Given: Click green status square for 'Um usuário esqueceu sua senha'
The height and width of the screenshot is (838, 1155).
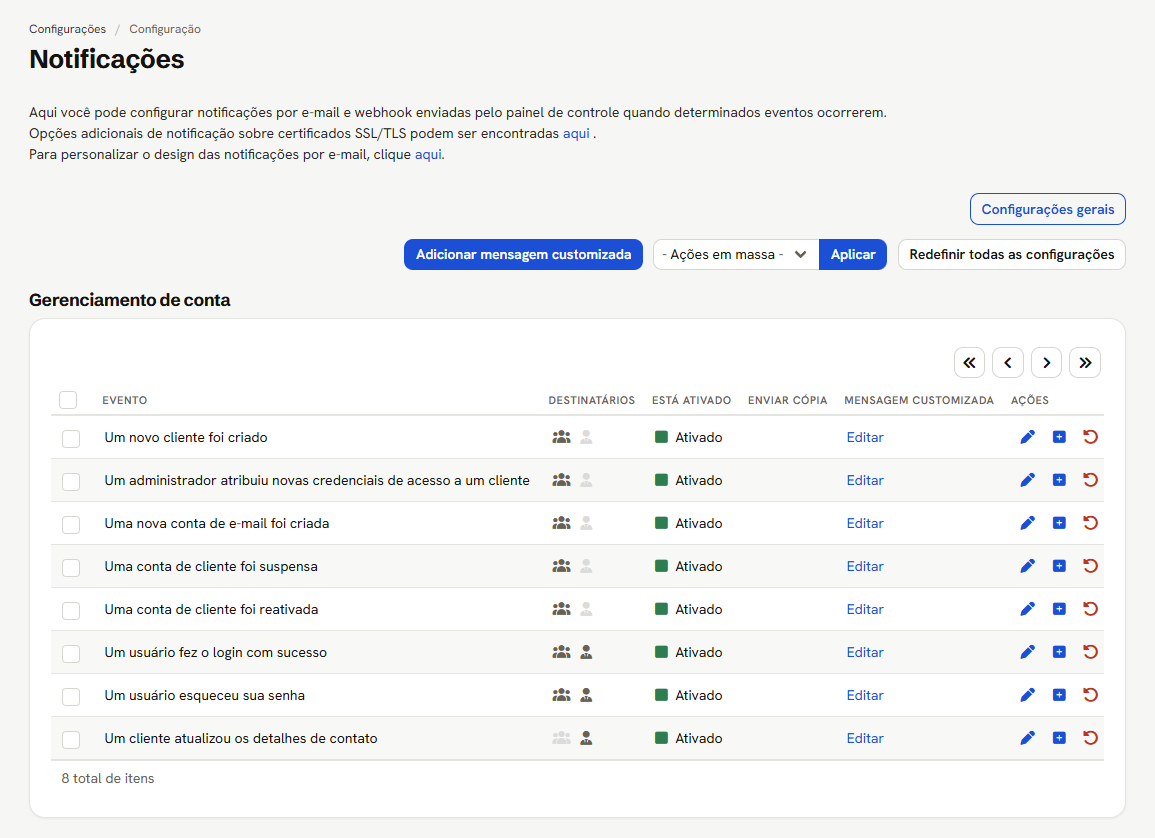Looking at the screenshot, I should [x=661, y=695].
